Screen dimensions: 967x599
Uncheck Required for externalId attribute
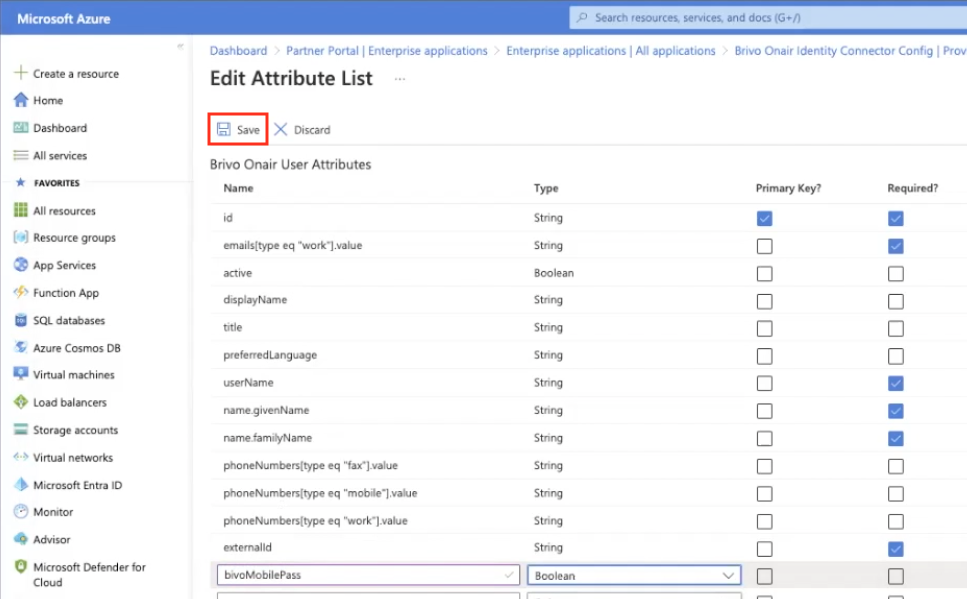(895, 548)
